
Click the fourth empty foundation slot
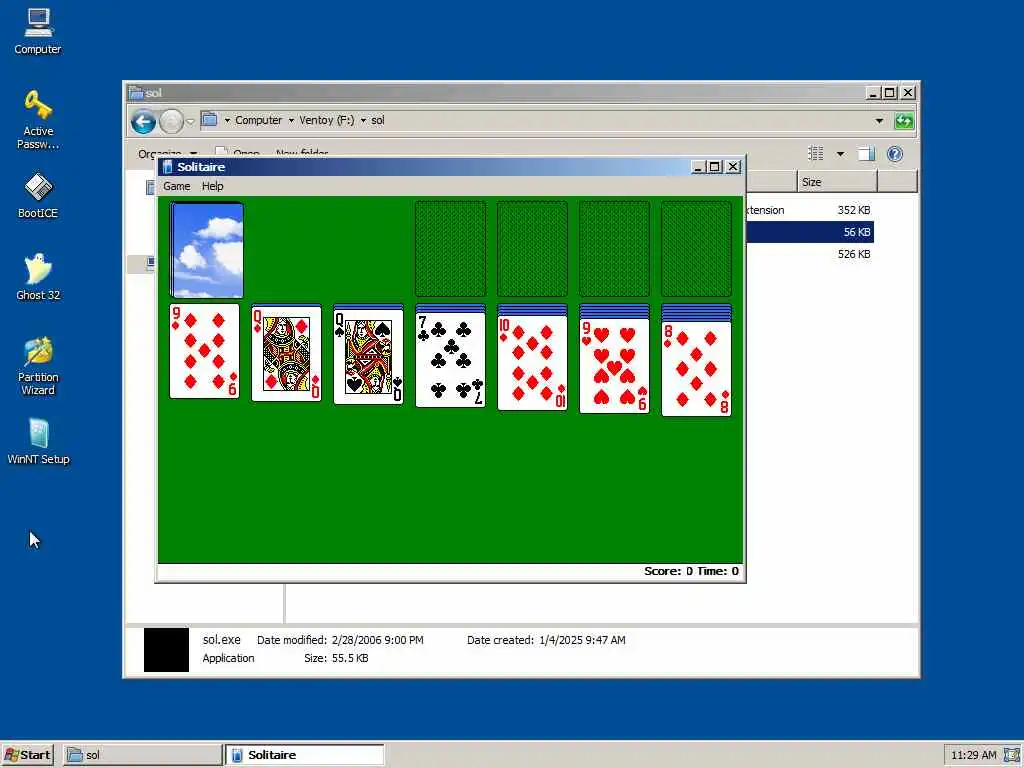(696, 249)
